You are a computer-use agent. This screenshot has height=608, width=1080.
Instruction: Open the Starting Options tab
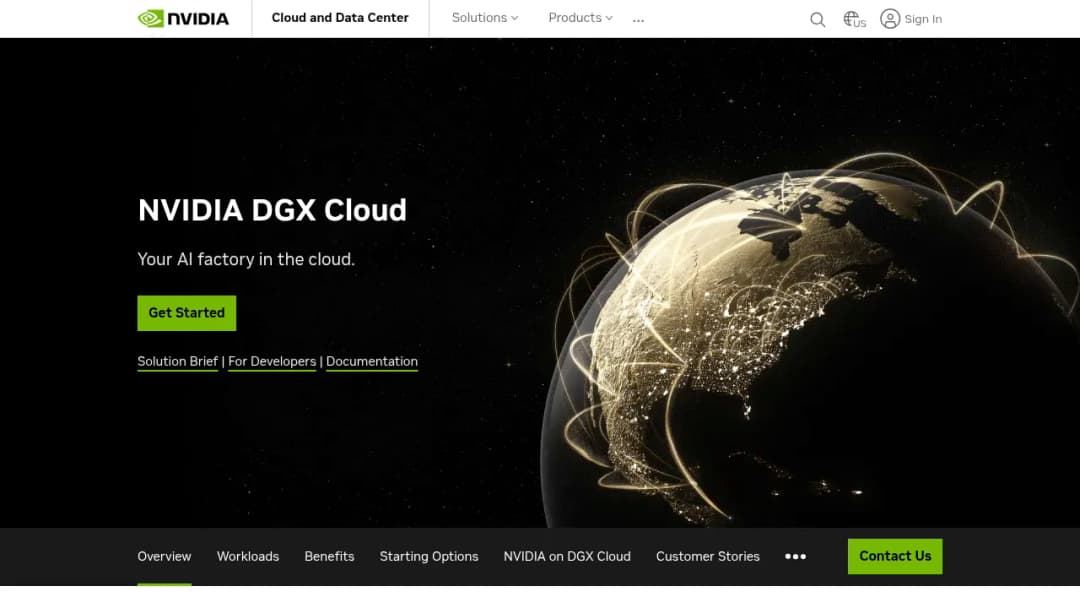pos(428,556)
